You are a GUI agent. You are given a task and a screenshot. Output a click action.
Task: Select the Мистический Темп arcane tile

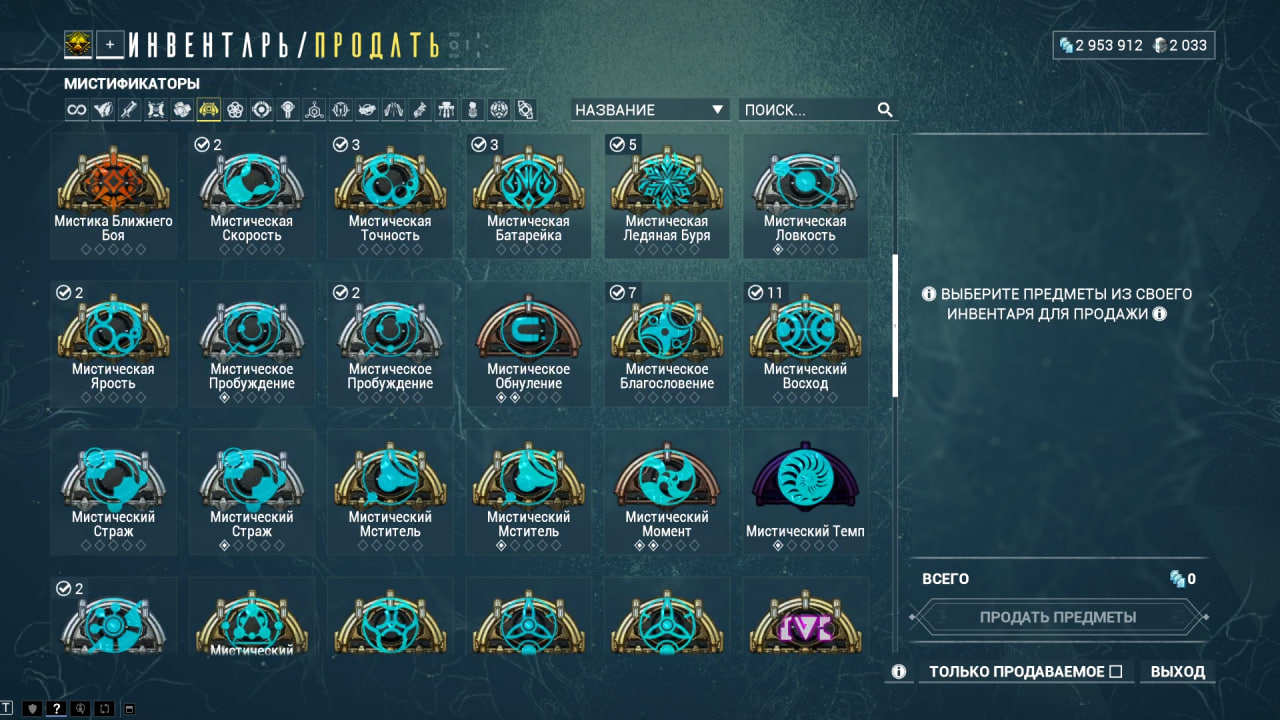(805, 493)
